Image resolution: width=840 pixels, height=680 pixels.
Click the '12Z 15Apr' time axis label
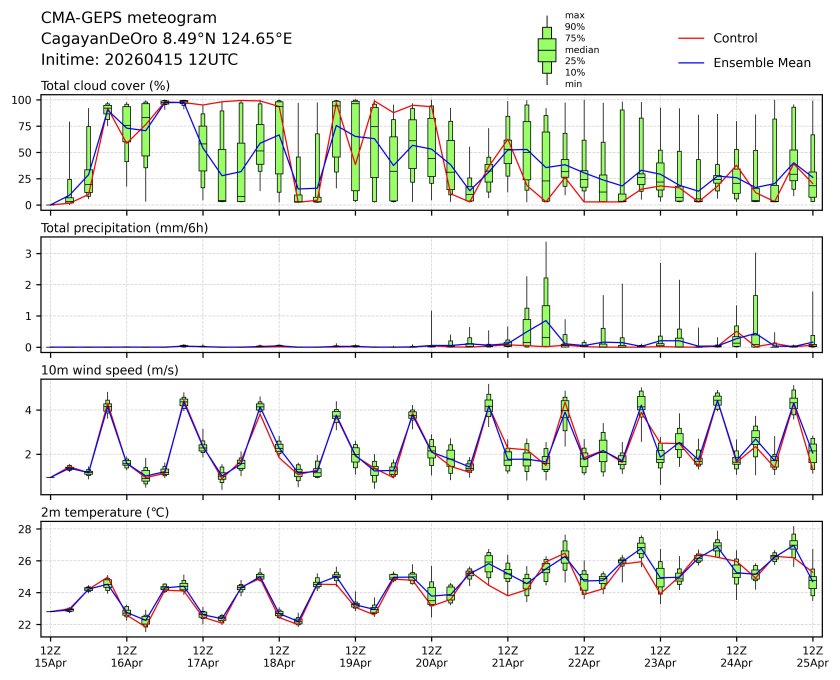coord(50,656)
